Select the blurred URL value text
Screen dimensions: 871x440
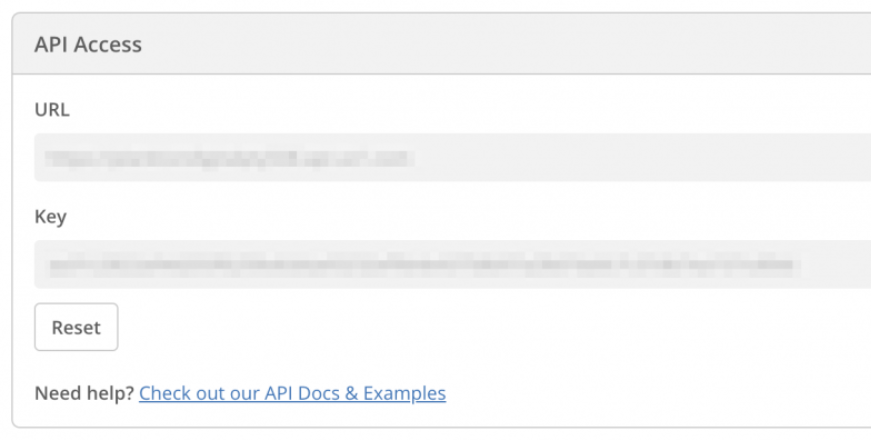230,158
